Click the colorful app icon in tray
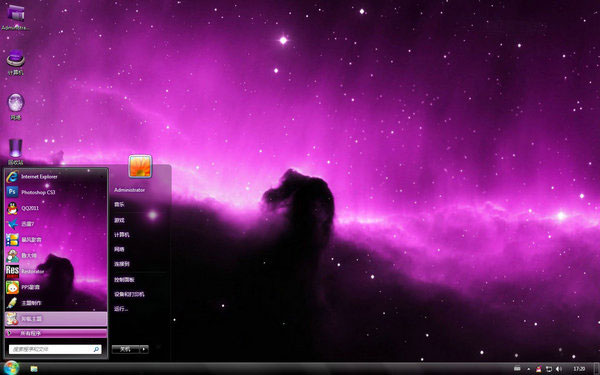600x375 pixels. (539, 369)
